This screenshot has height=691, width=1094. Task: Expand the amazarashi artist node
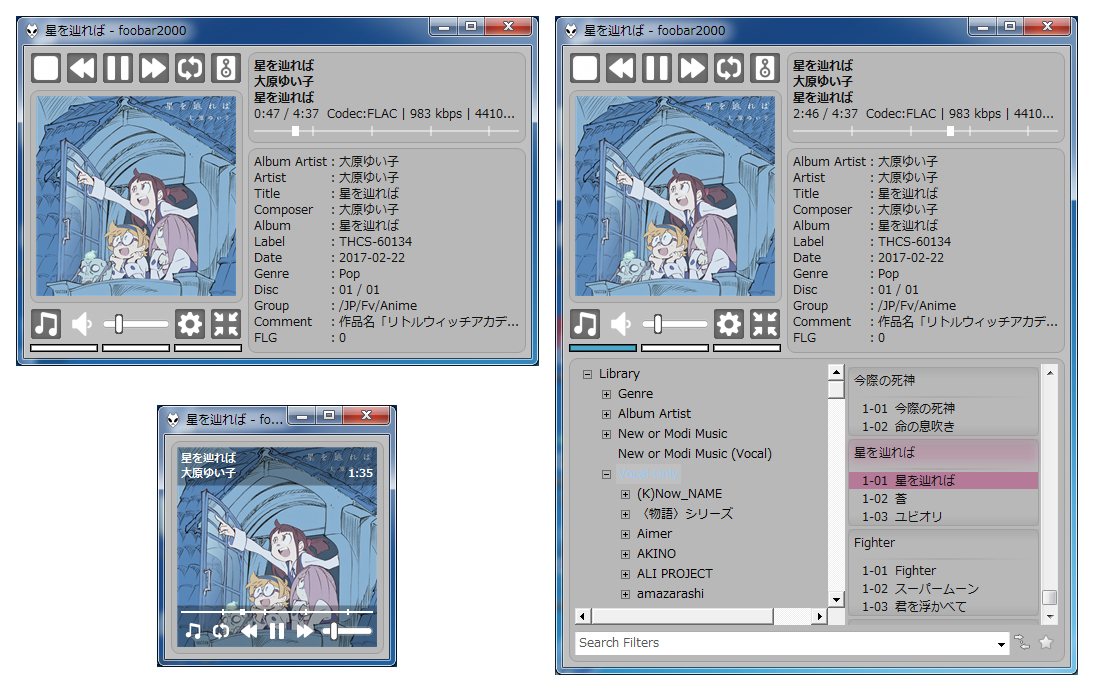(x=625, y=595)
